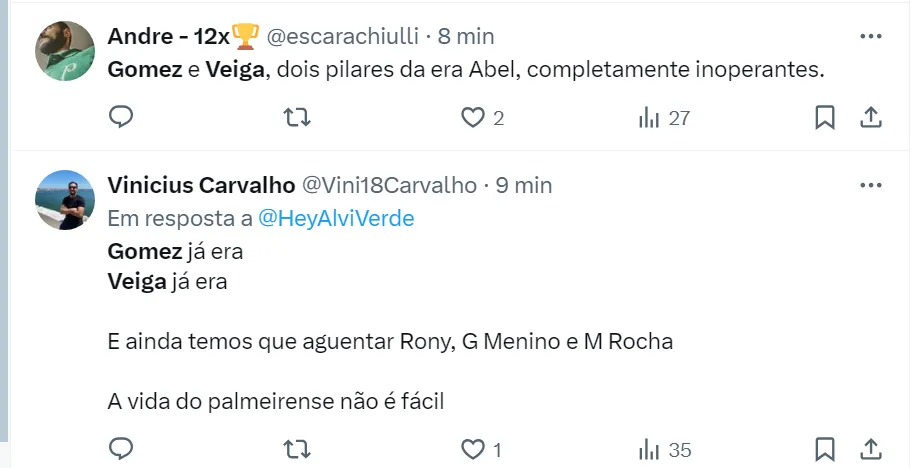
Task: Open Andre's profile picture
Action: [65, 51]
